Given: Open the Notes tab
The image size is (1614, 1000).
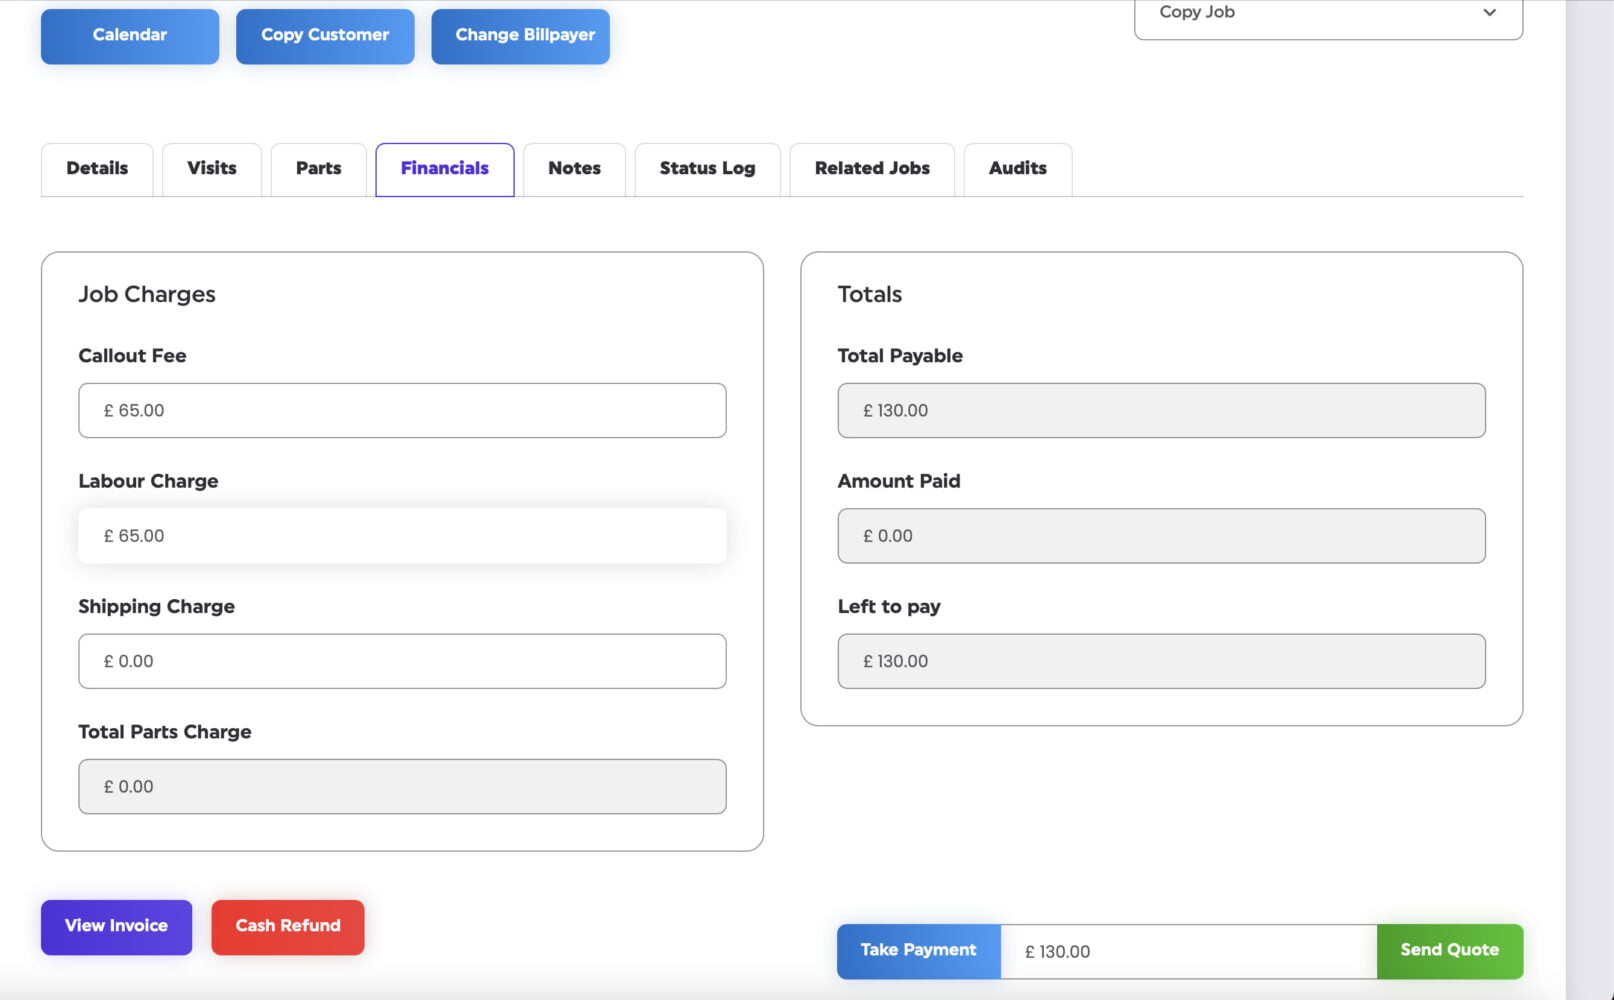Looking at the screenshot, I should tap(574, 169).
